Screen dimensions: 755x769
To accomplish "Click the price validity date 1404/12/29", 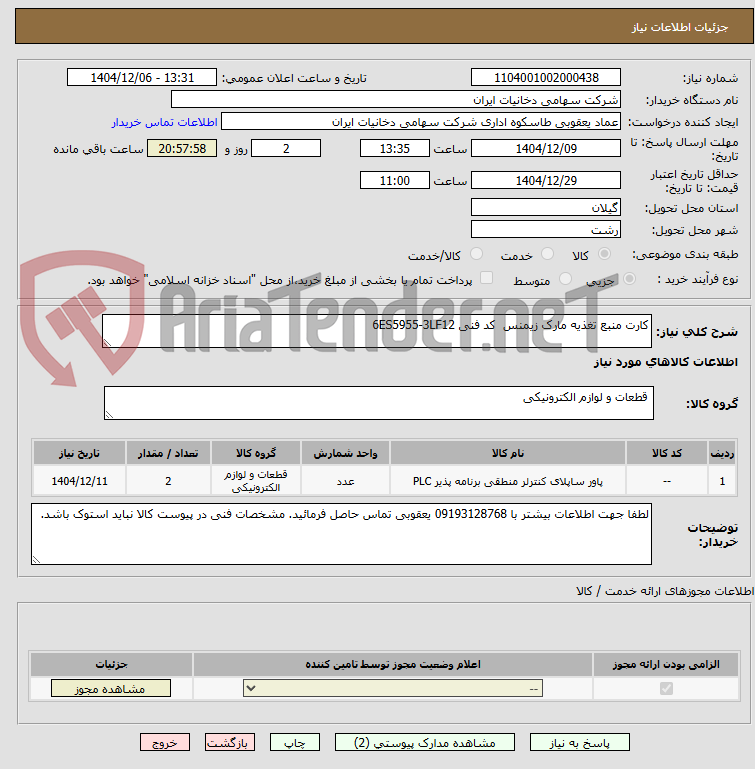I will (x=546, y=180).
